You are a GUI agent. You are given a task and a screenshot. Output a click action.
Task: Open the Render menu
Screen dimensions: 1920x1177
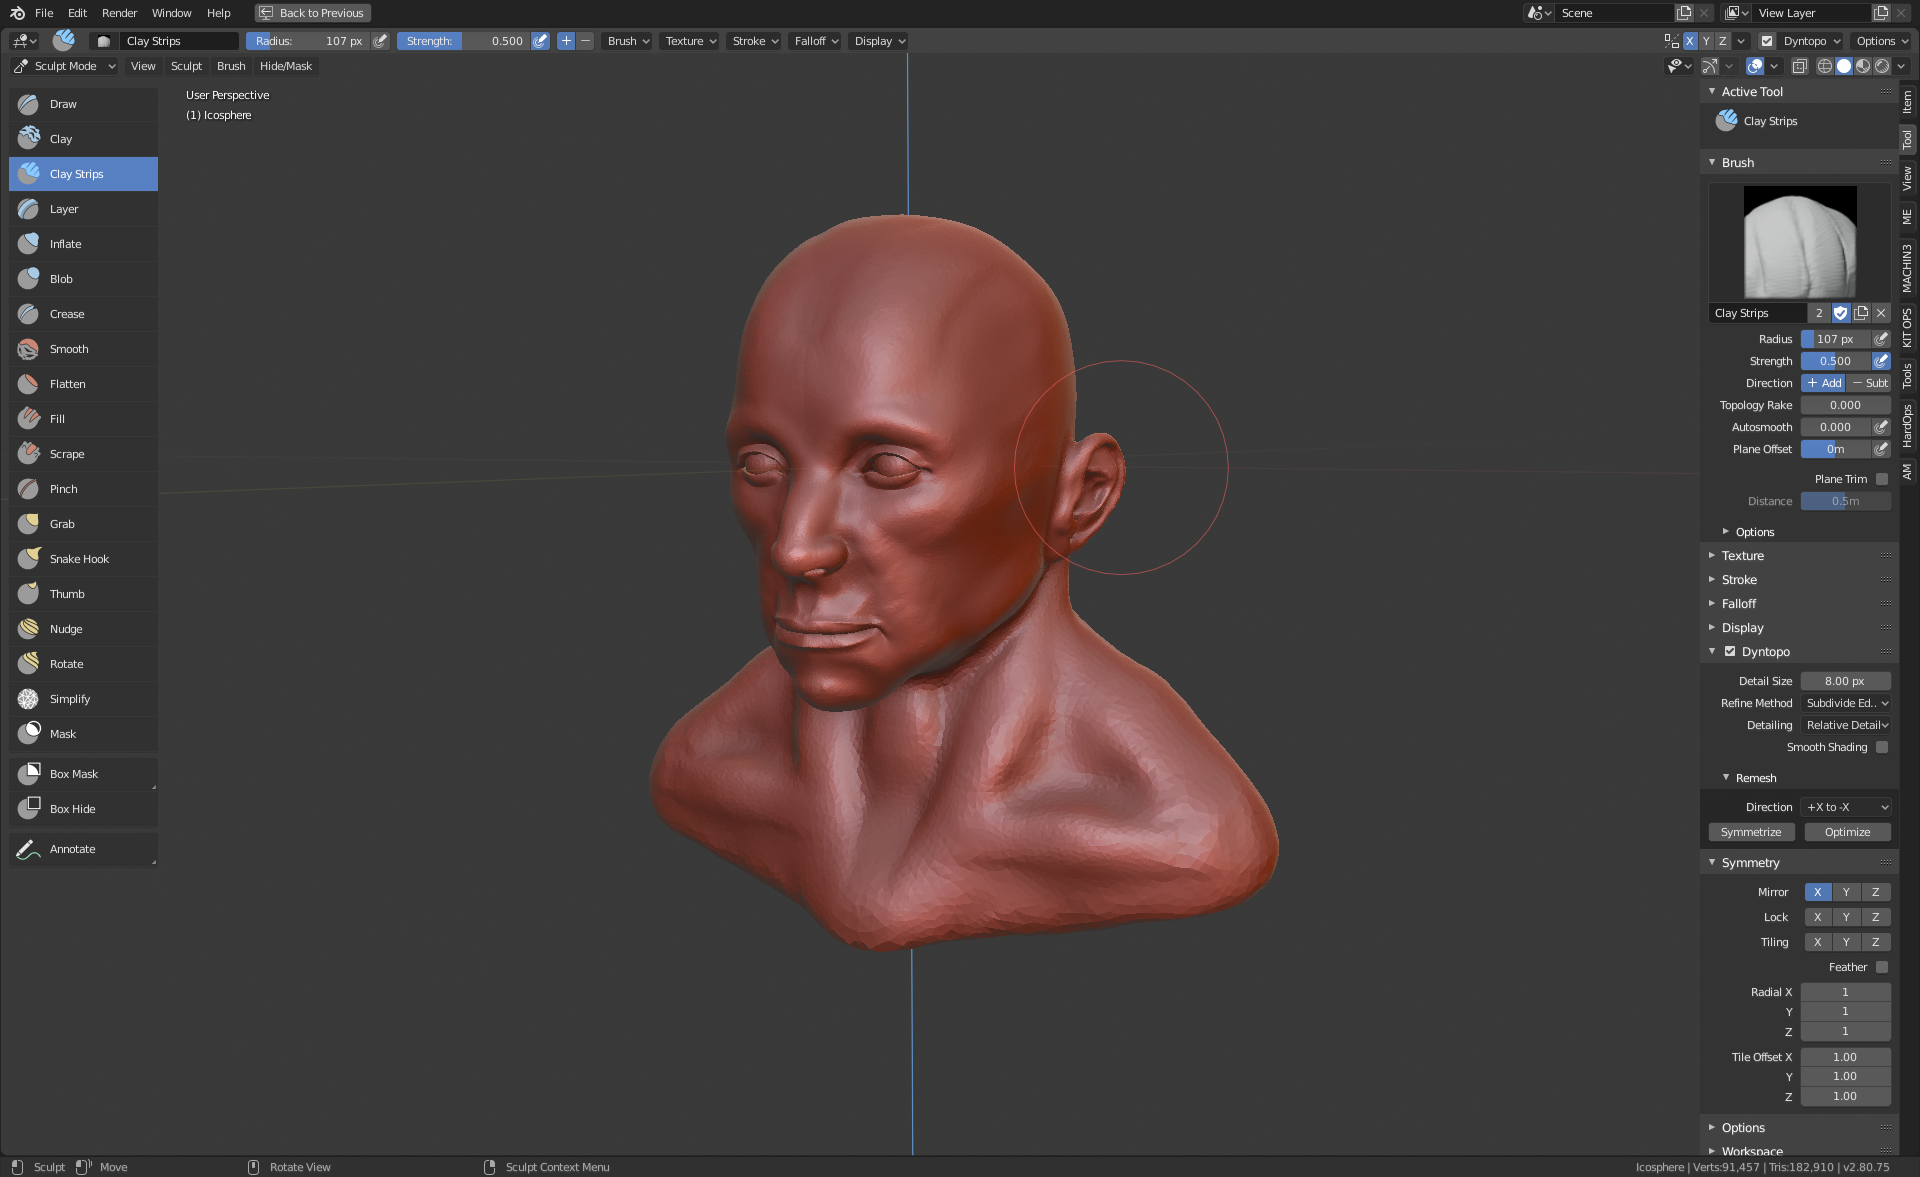(x=119, y=13)
